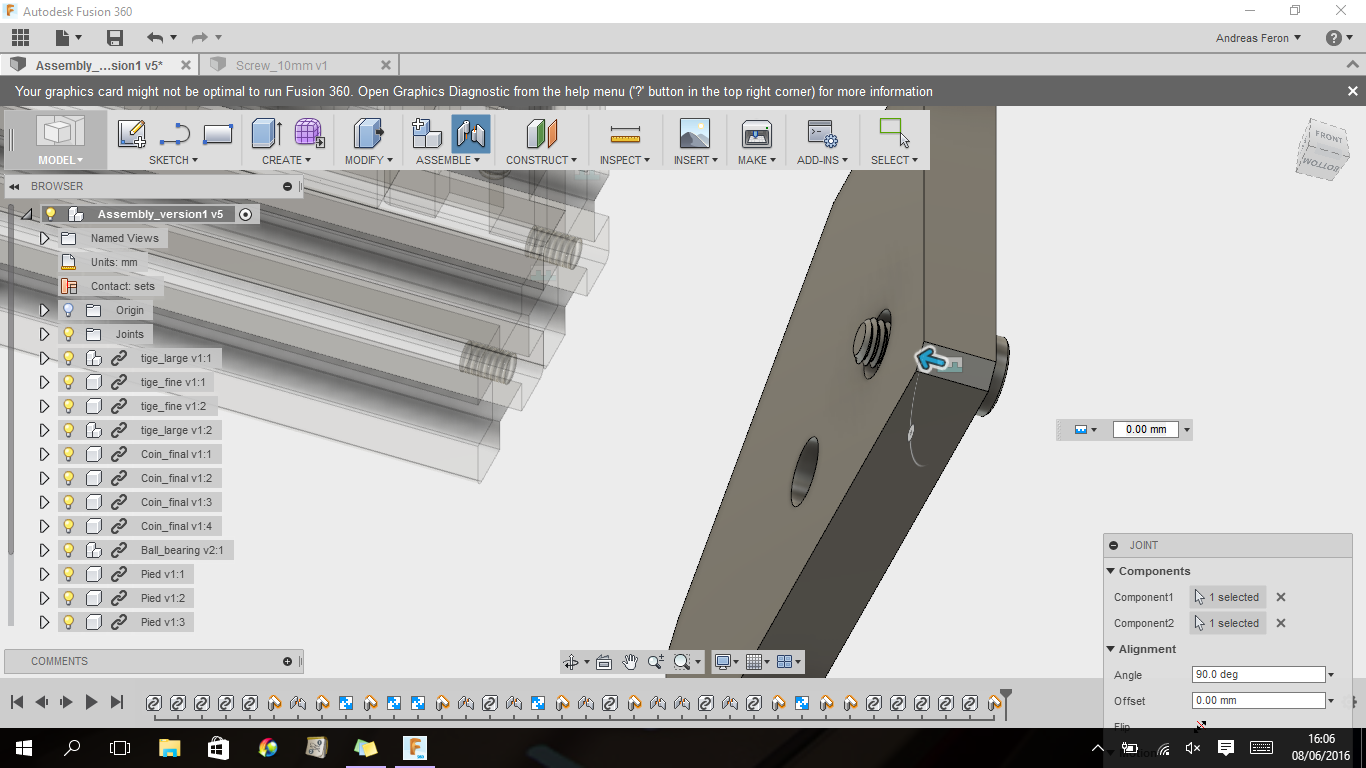Open the ASSEMBLE menu
Viewport: 1366px width, 768px height.
click(448, 160)
